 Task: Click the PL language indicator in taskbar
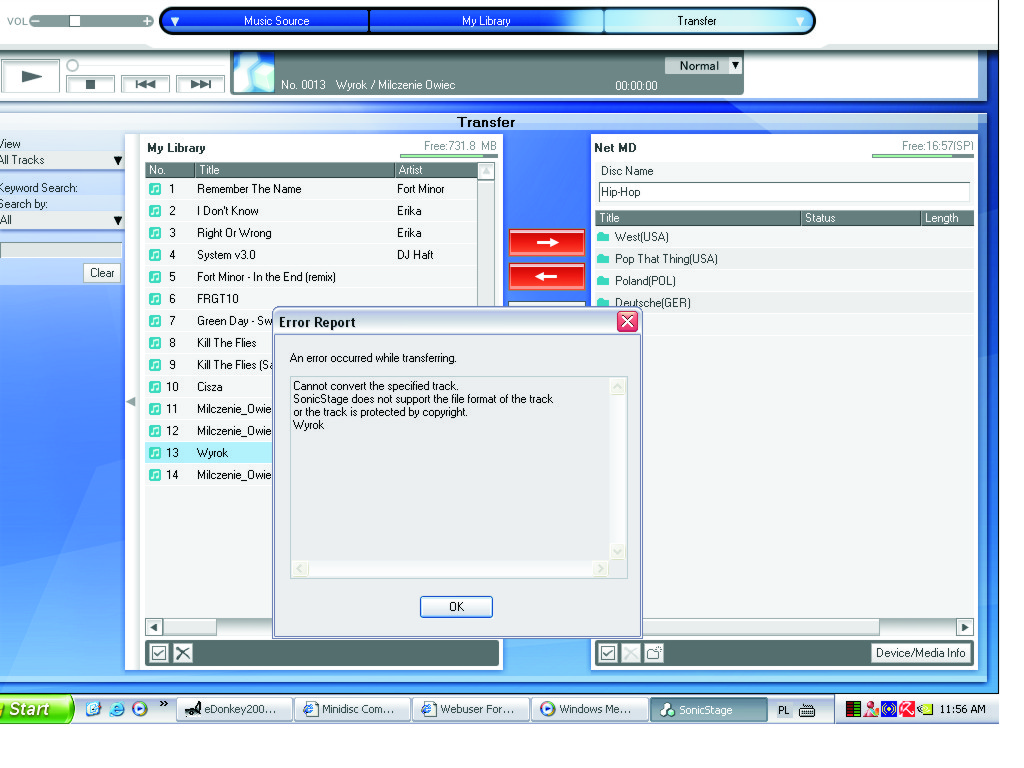pos(784,710)
